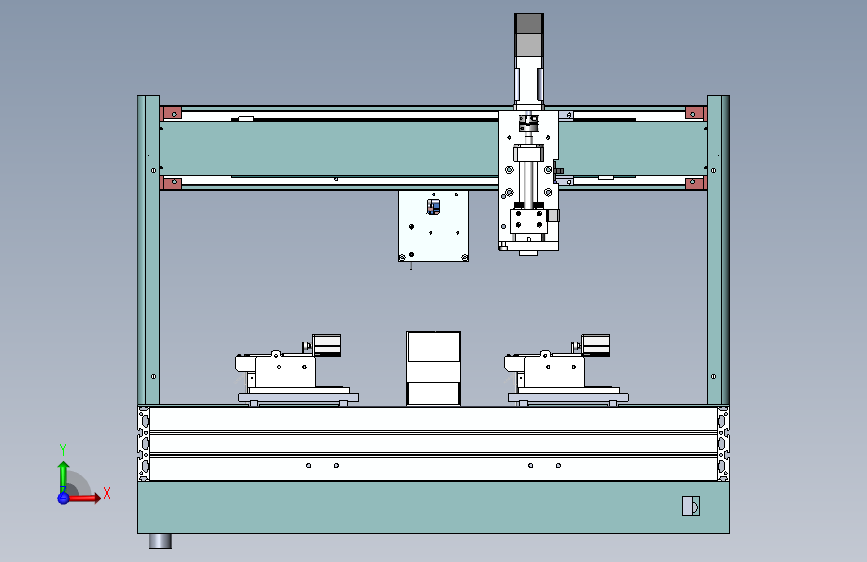This screenshot has width=867, height=562.
Task: Select the shaft coupling below the motor
Action: (529, 123)
